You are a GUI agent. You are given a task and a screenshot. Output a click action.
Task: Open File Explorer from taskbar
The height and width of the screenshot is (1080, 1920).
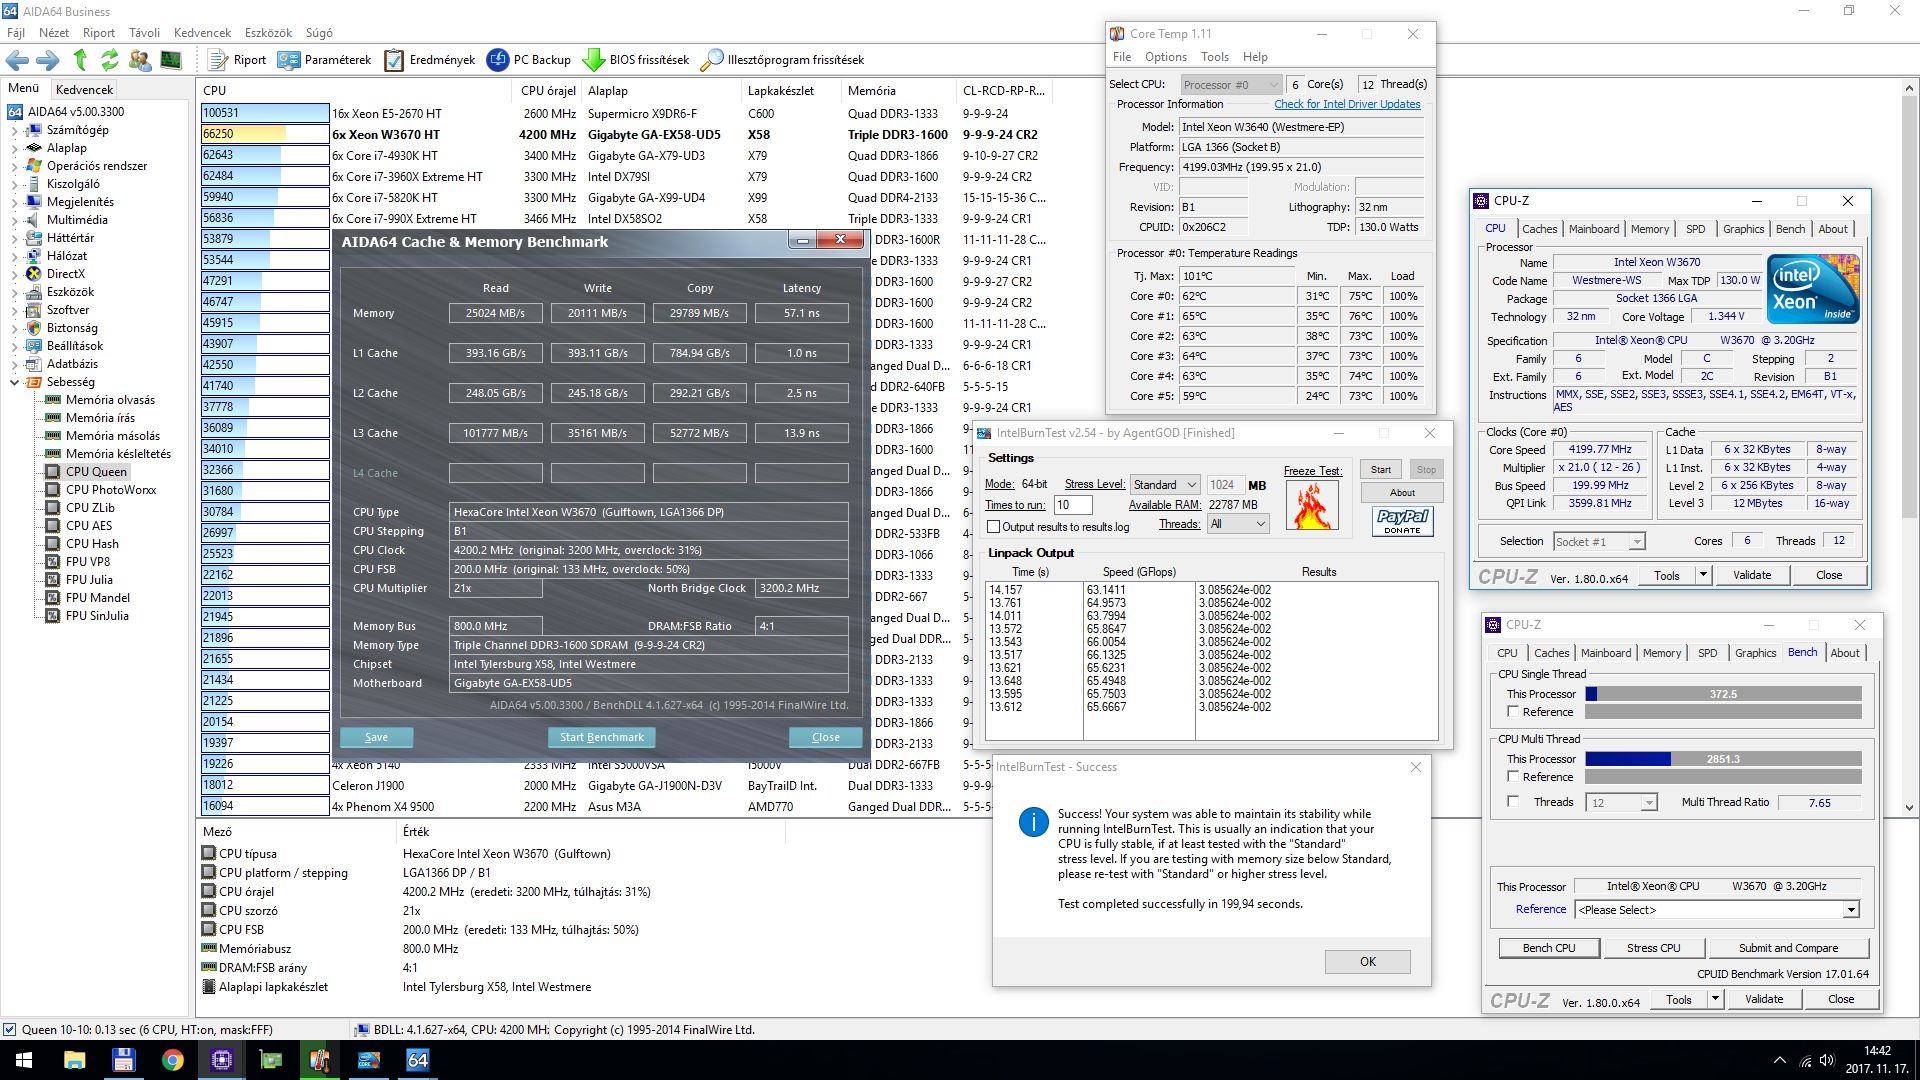point(74,1060)
